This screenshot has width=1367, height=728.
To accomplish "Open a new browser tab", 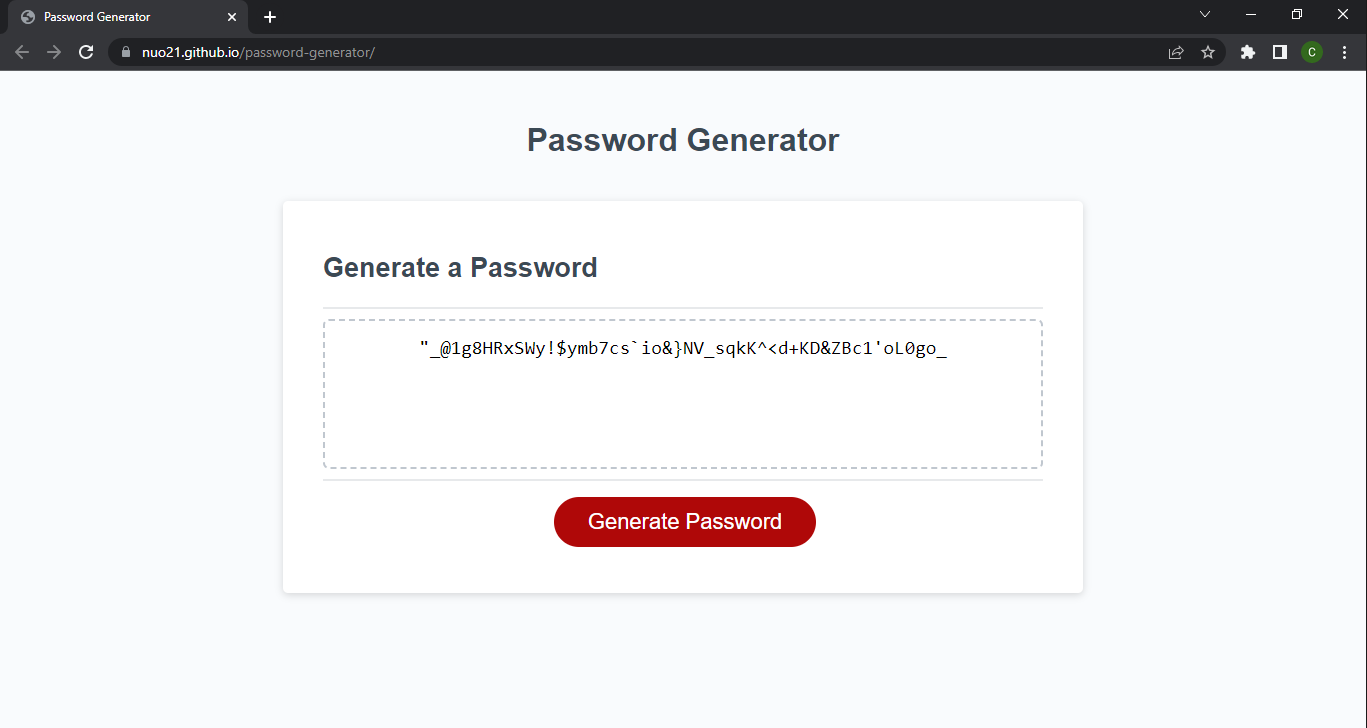I will pyautogui.click(x=269, y=16).
